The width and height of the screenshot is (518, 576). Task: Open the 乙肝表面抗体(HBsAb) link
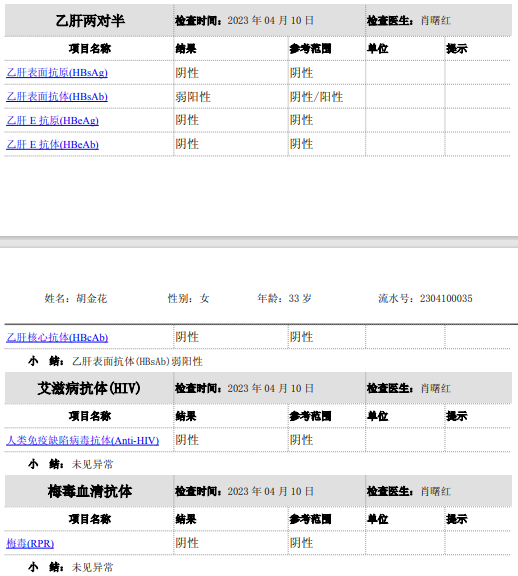pos(57,97)
